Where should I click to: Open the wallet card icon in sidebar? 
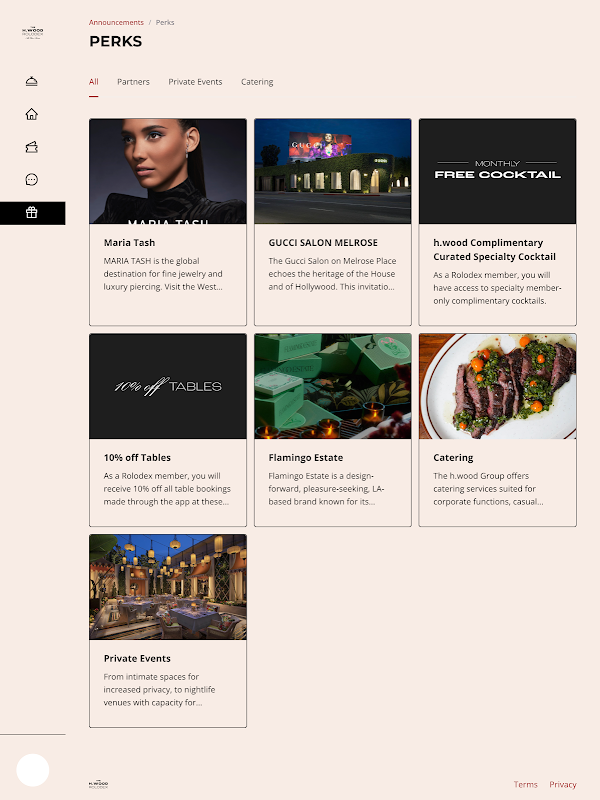[32, 147]
